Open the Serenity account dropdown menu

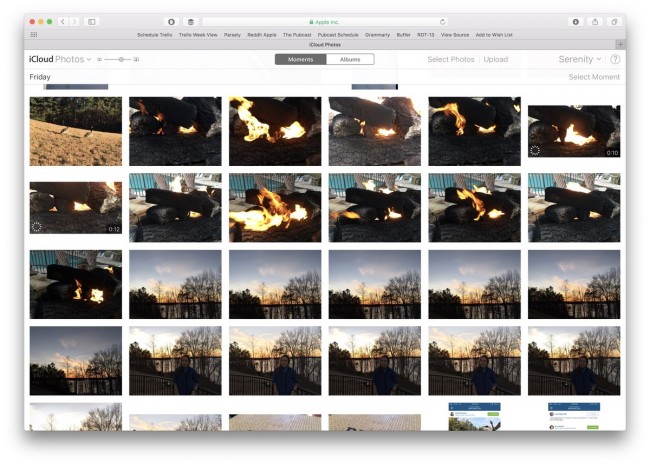pyautogui.click(x=580, y=59)
